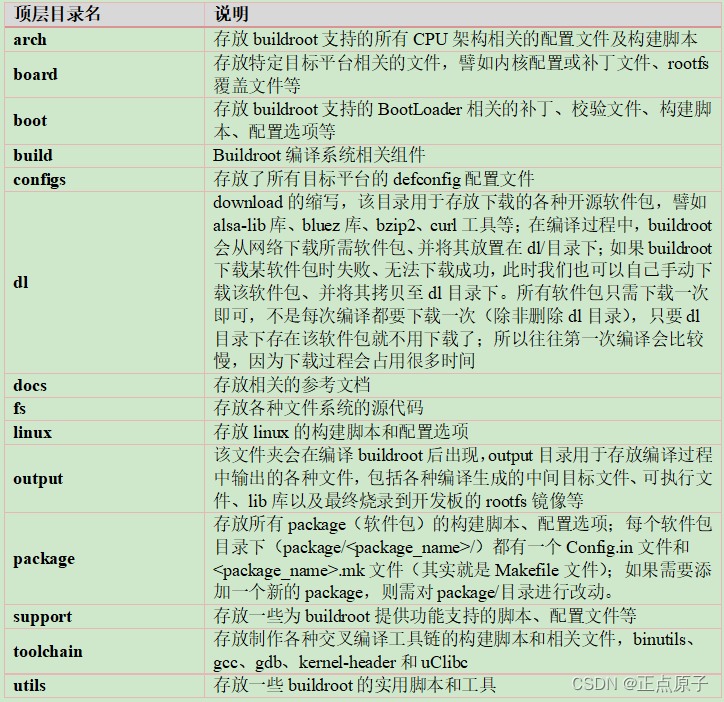Select the 'docs' directory name cell

click(x=104, y=385)
